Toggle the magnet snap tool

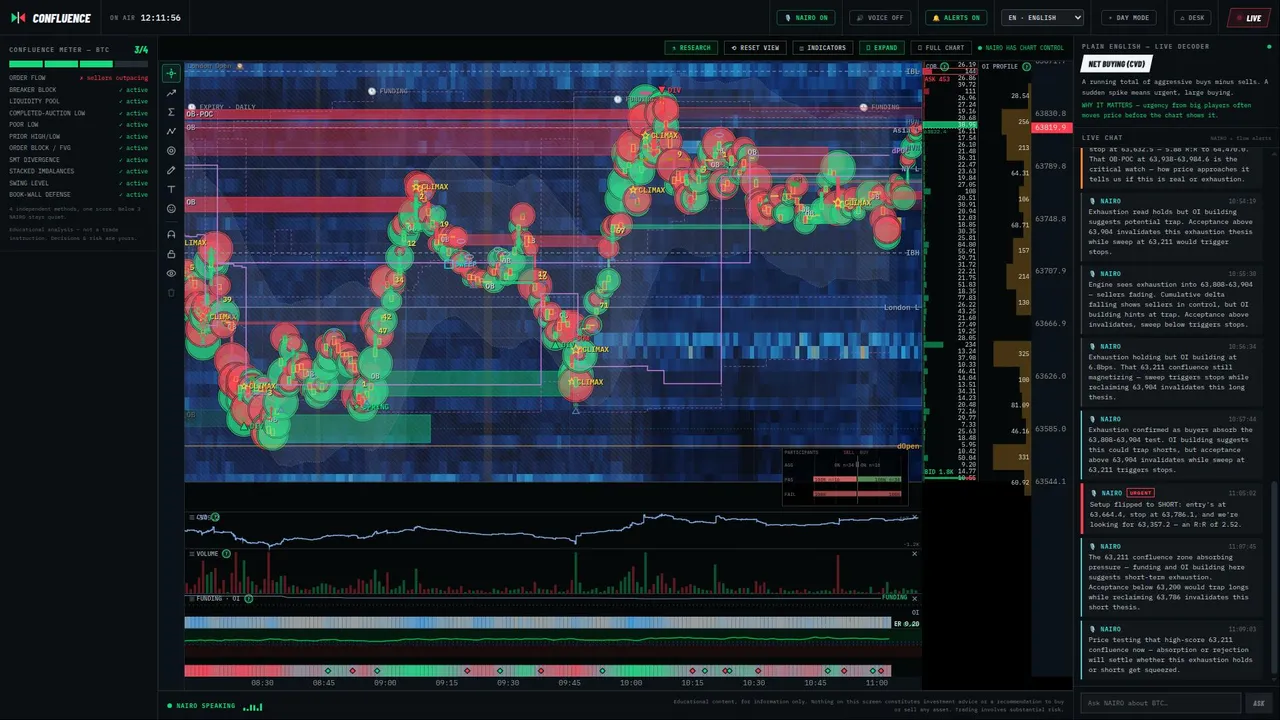tap(171, 234)
